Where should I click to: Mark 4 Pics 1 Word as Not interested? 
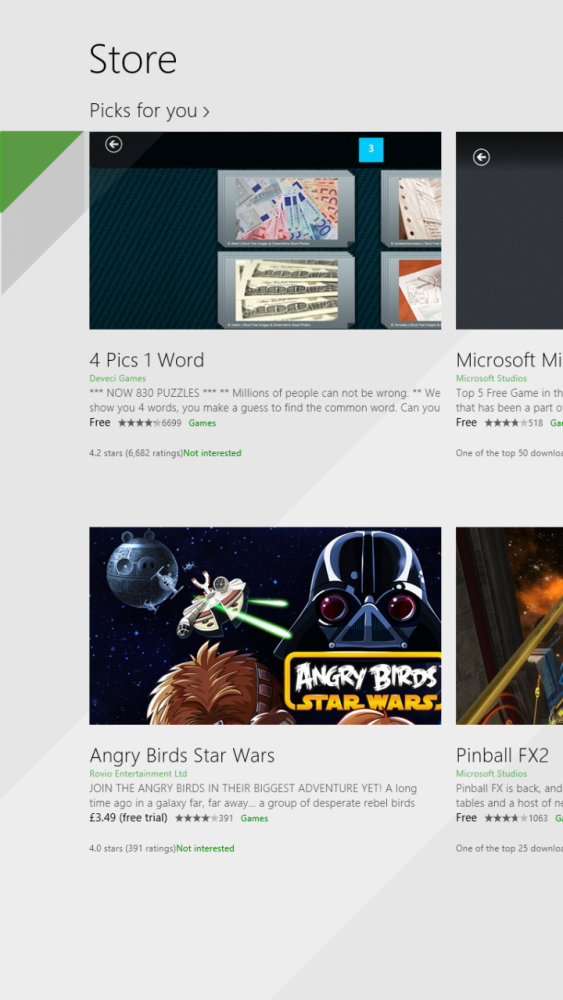[212, 453]
